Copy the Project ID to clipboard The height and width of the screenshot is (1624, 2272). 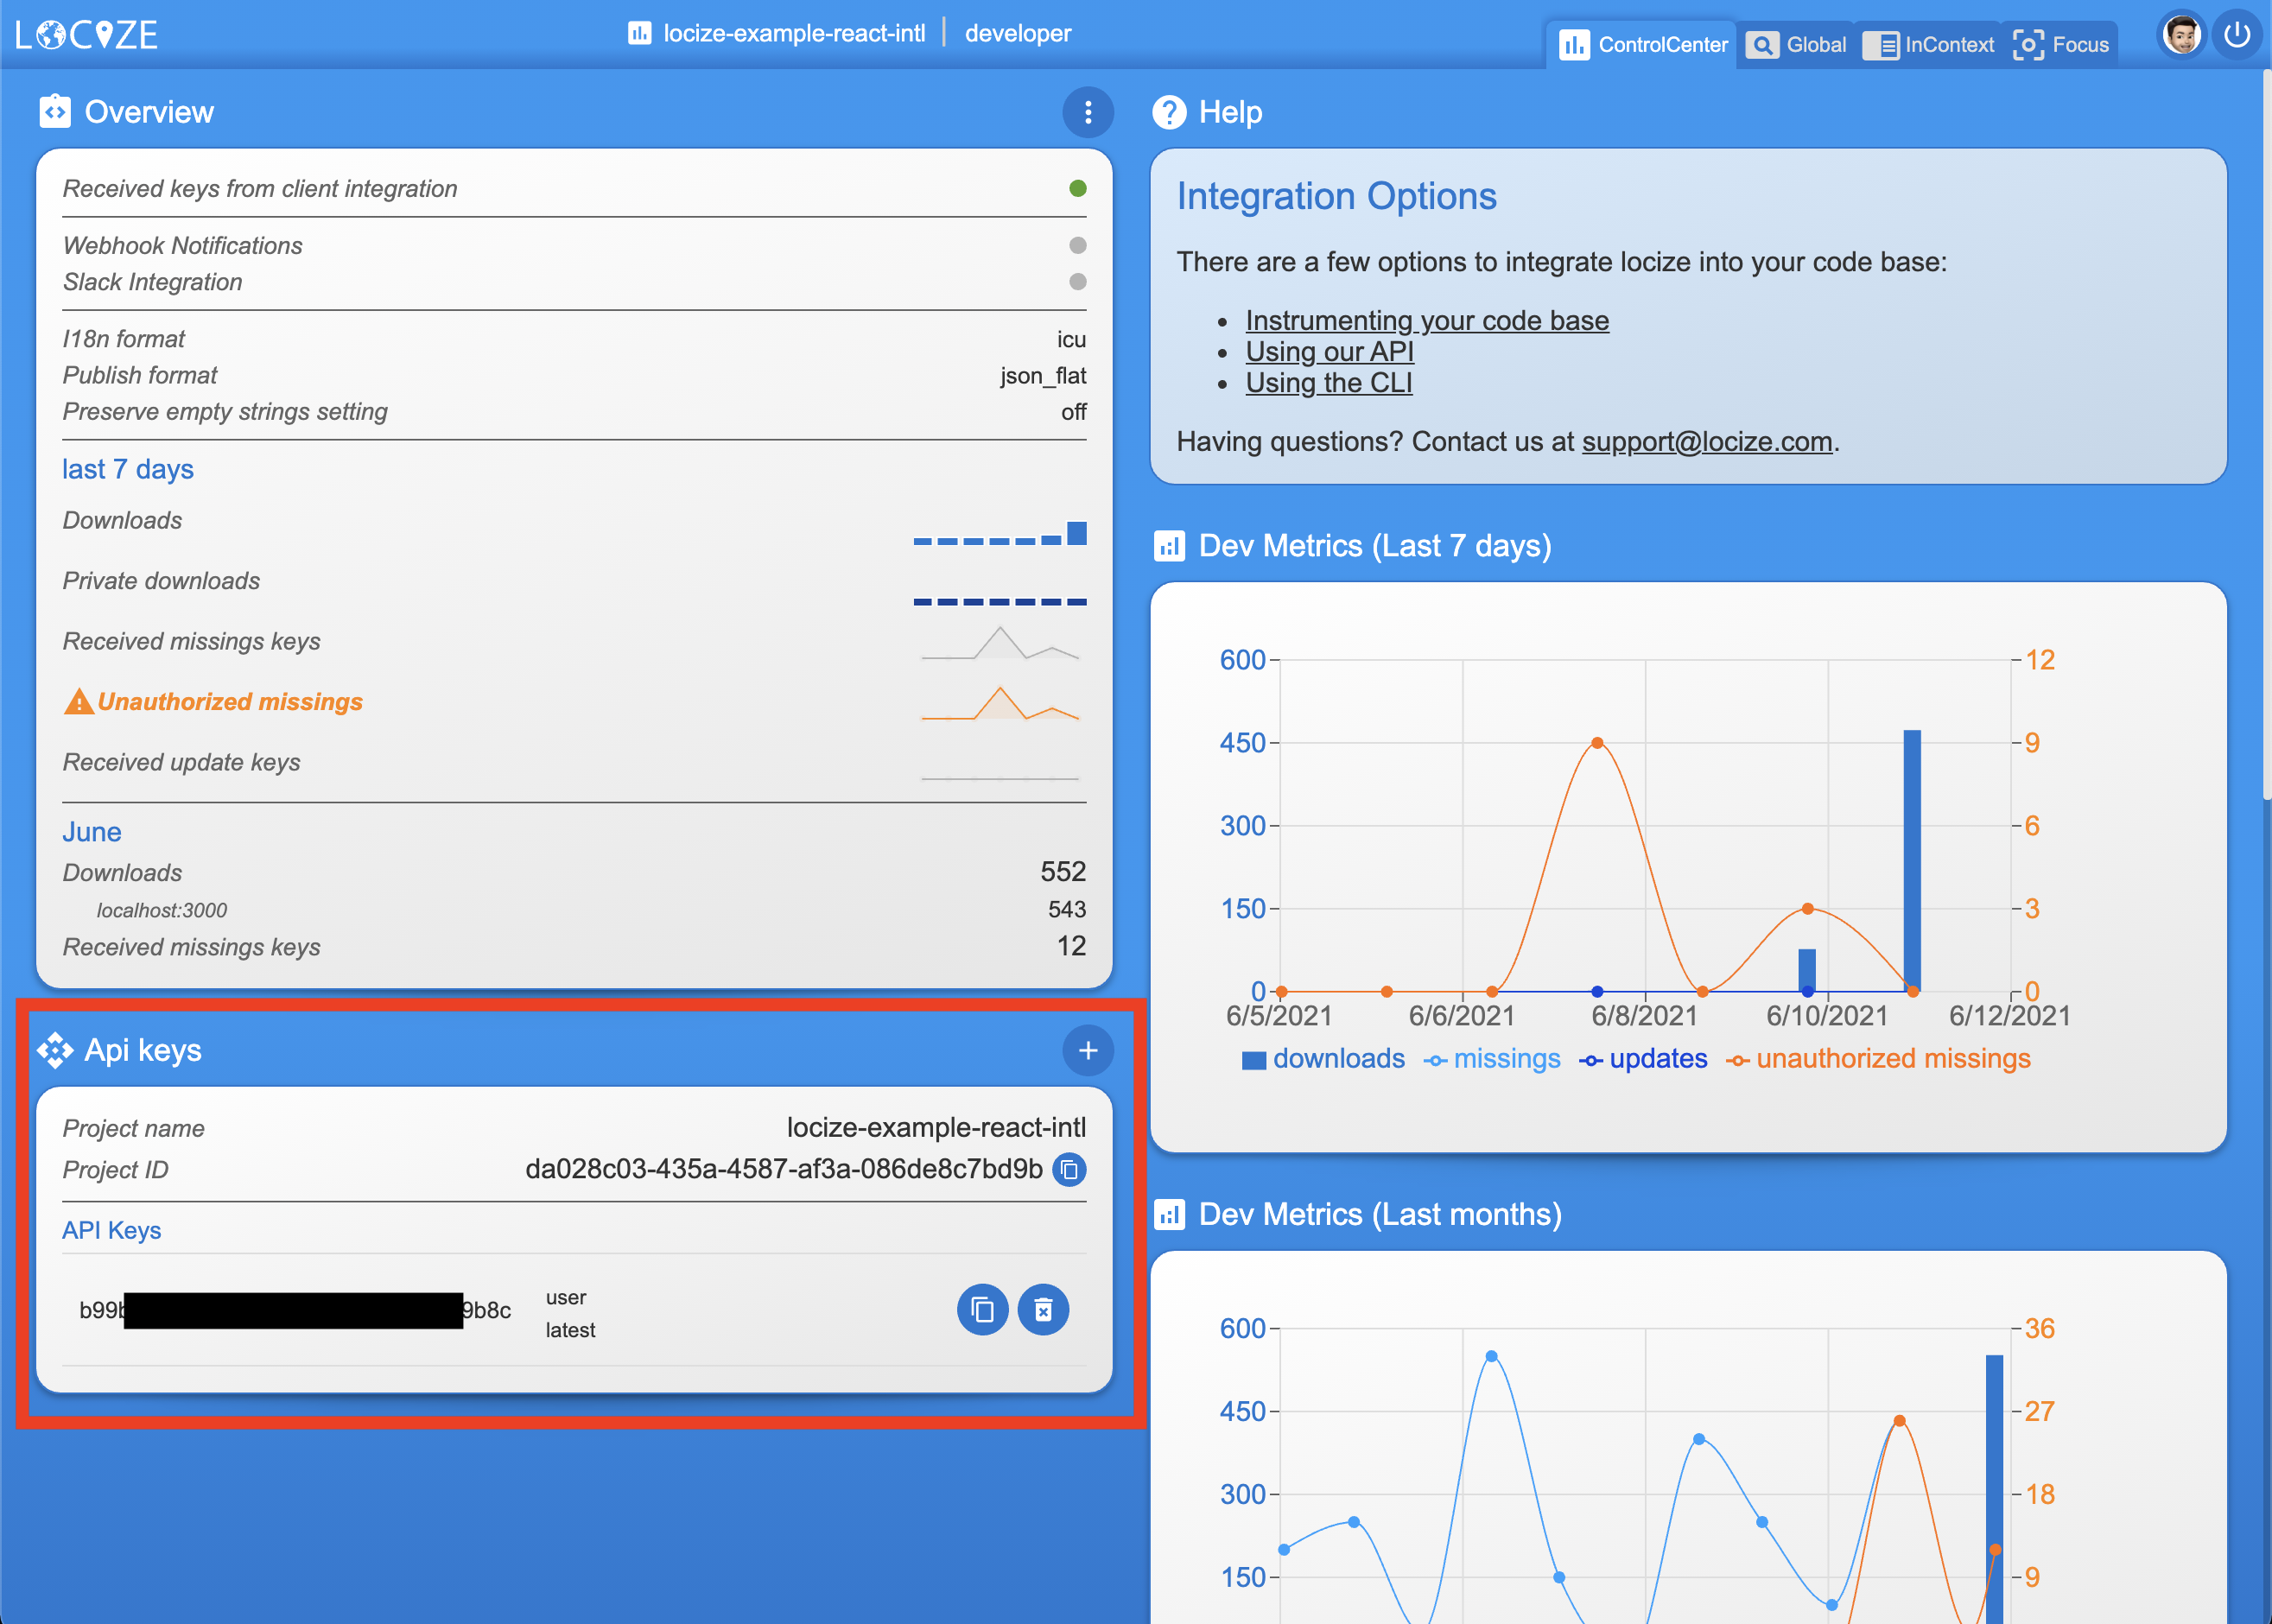point(1070,1169)
